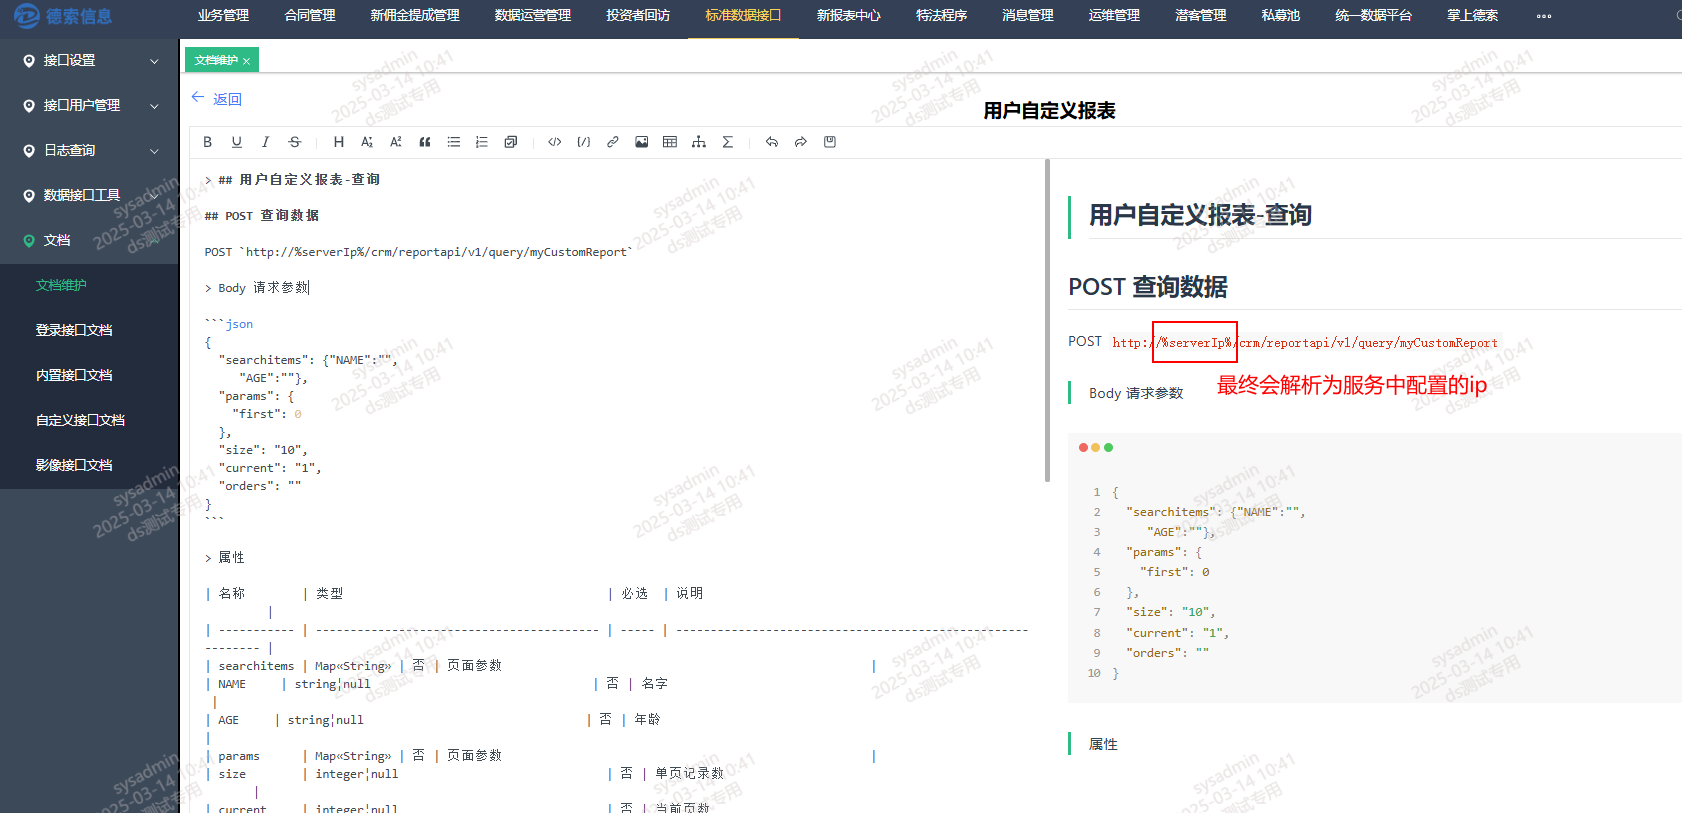The height and width of the screenshot is (813, 1682).
Task: Open the 掌上德索 top menu
Action: [x=1473, y=16]
